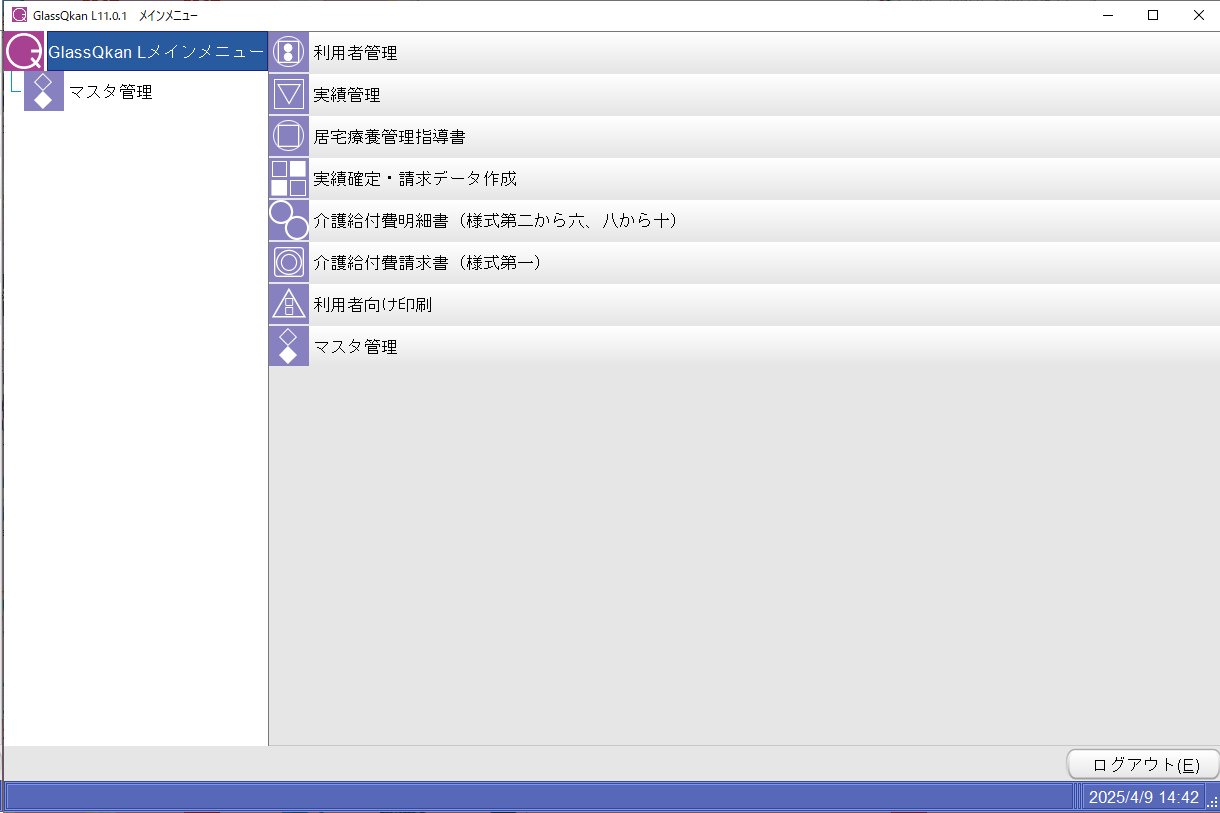Click the 実績確定・請求データ作成 squares icon

coord(288,177)
